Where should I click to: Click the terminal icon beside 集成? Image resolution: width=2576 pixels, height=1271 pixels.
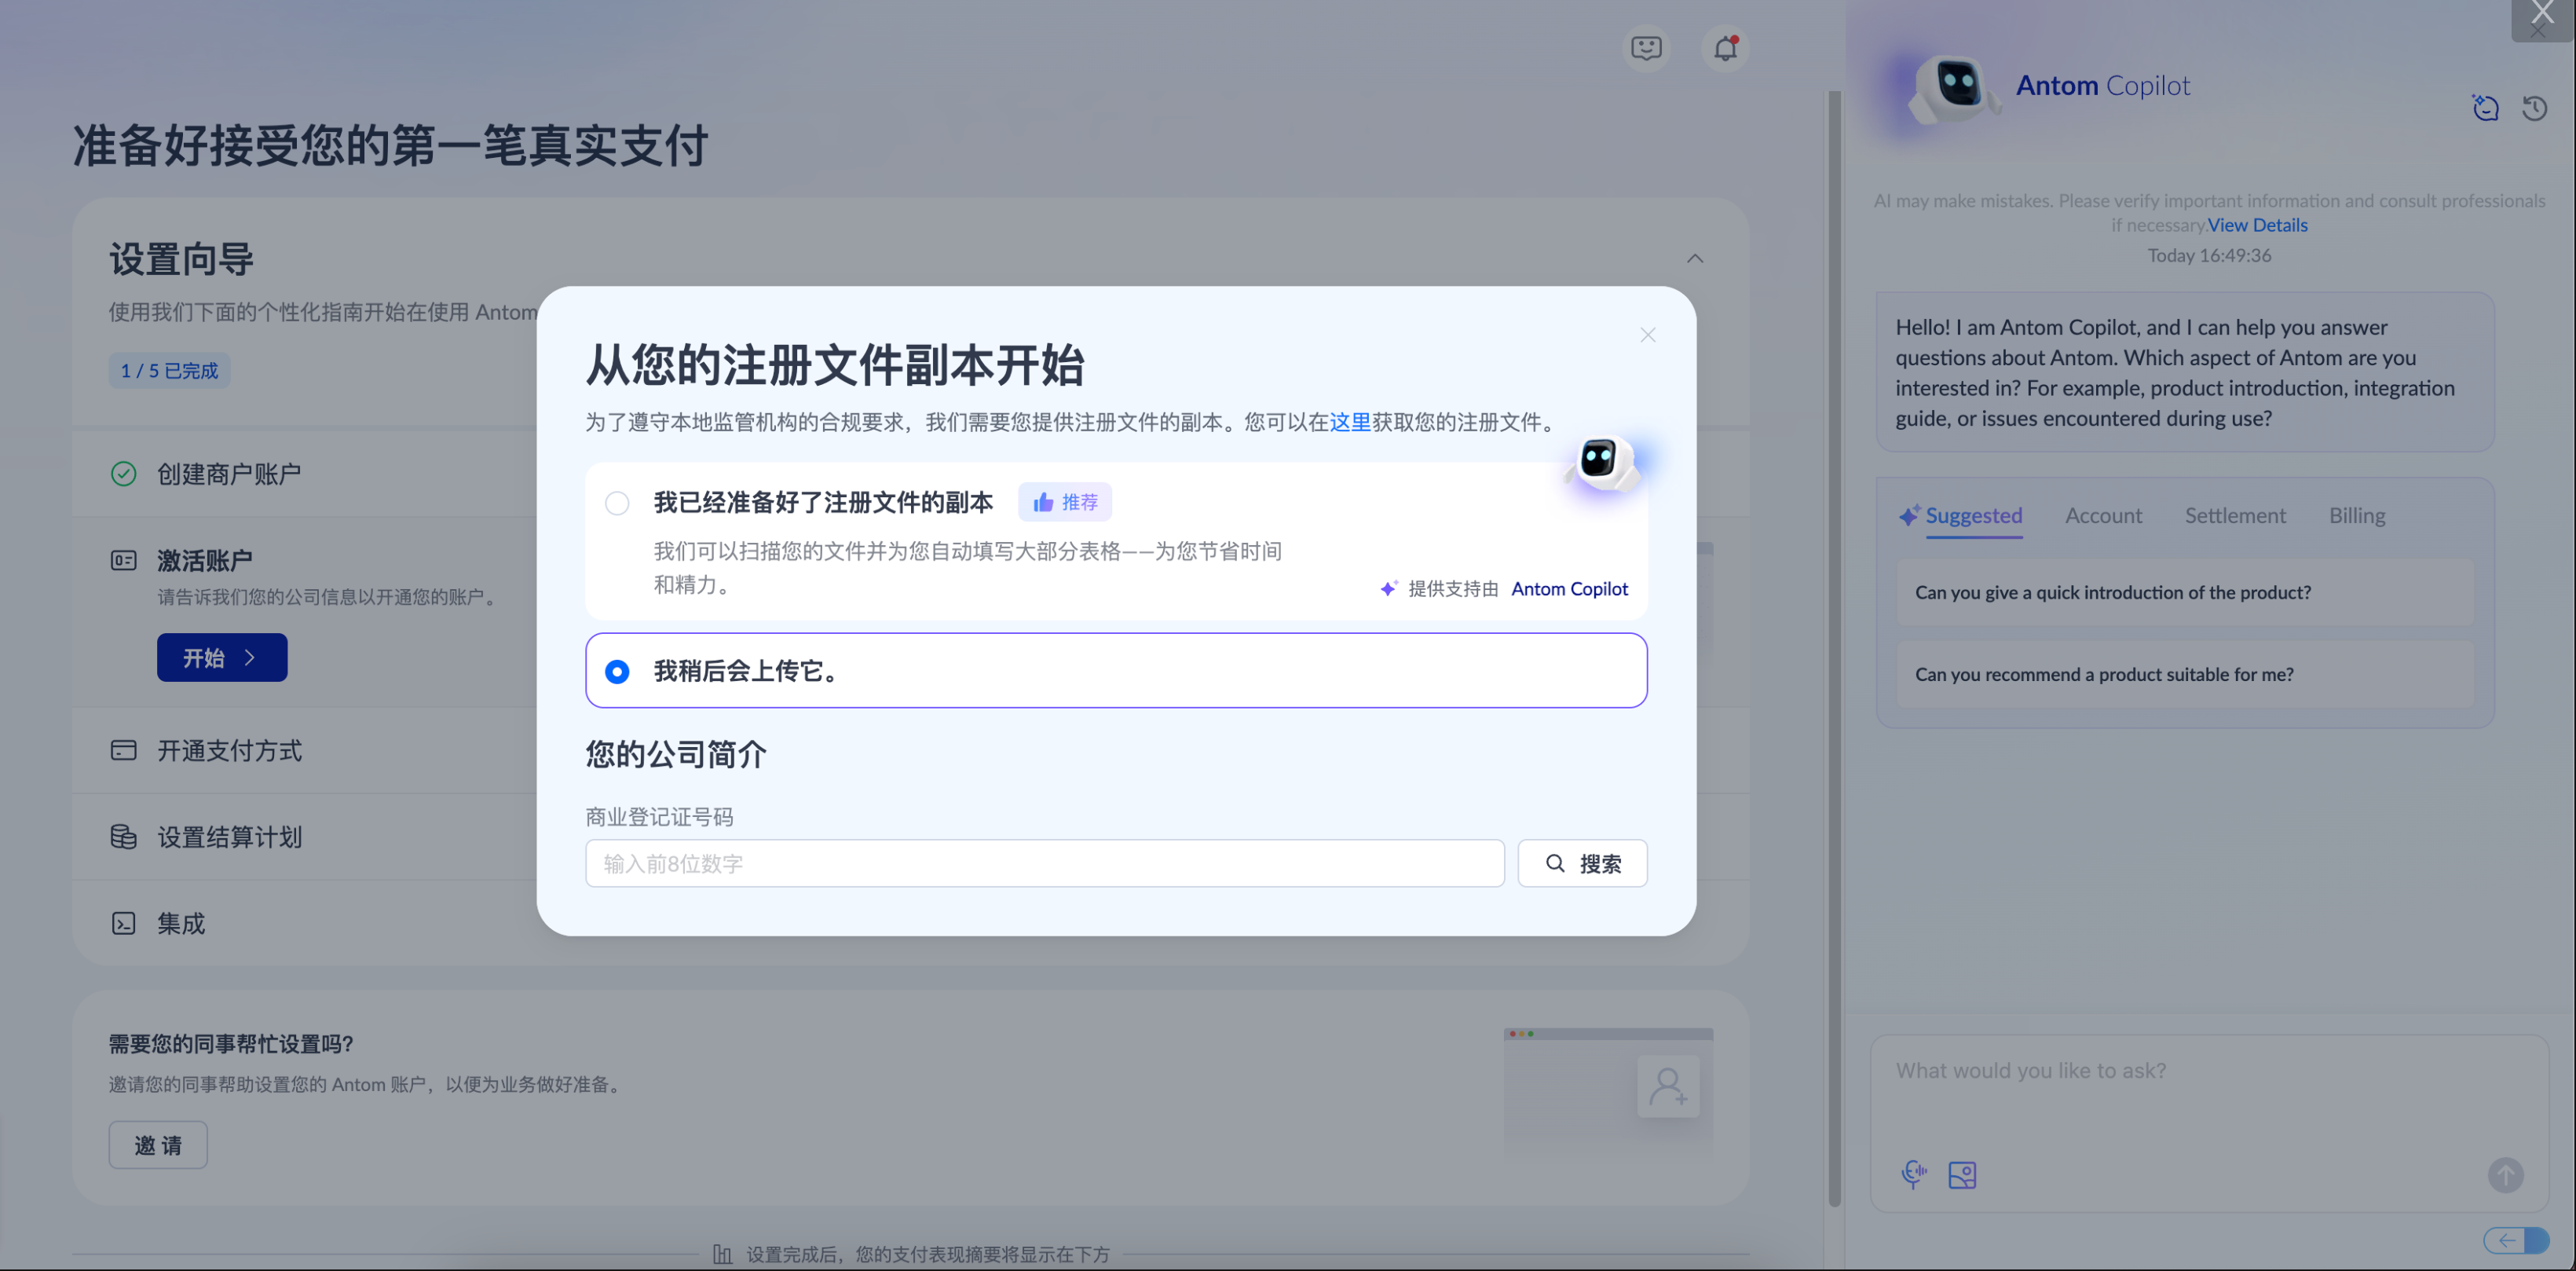click(x=123, y=923)
